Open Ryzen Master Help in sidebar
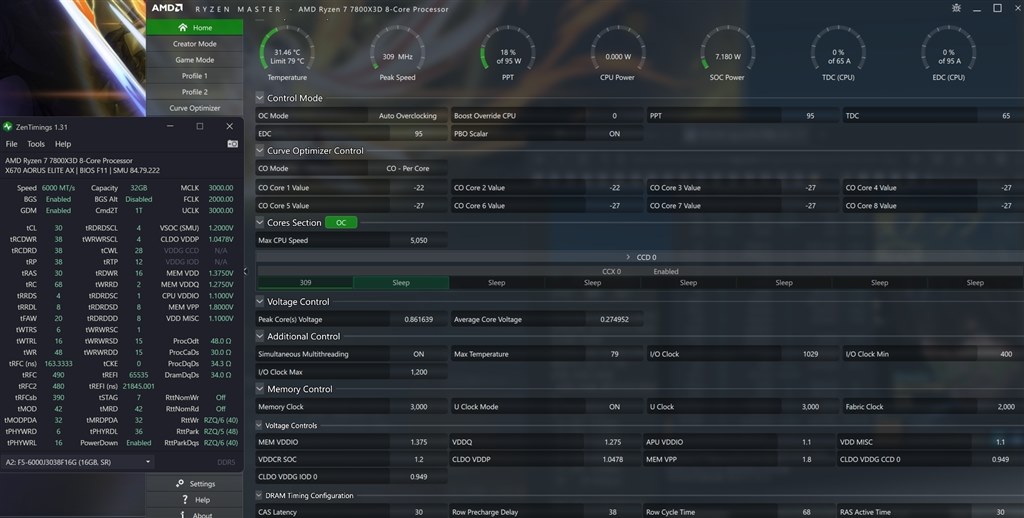Image resolution: width=1024 pixels, height=518 pixels. point(195,500)
